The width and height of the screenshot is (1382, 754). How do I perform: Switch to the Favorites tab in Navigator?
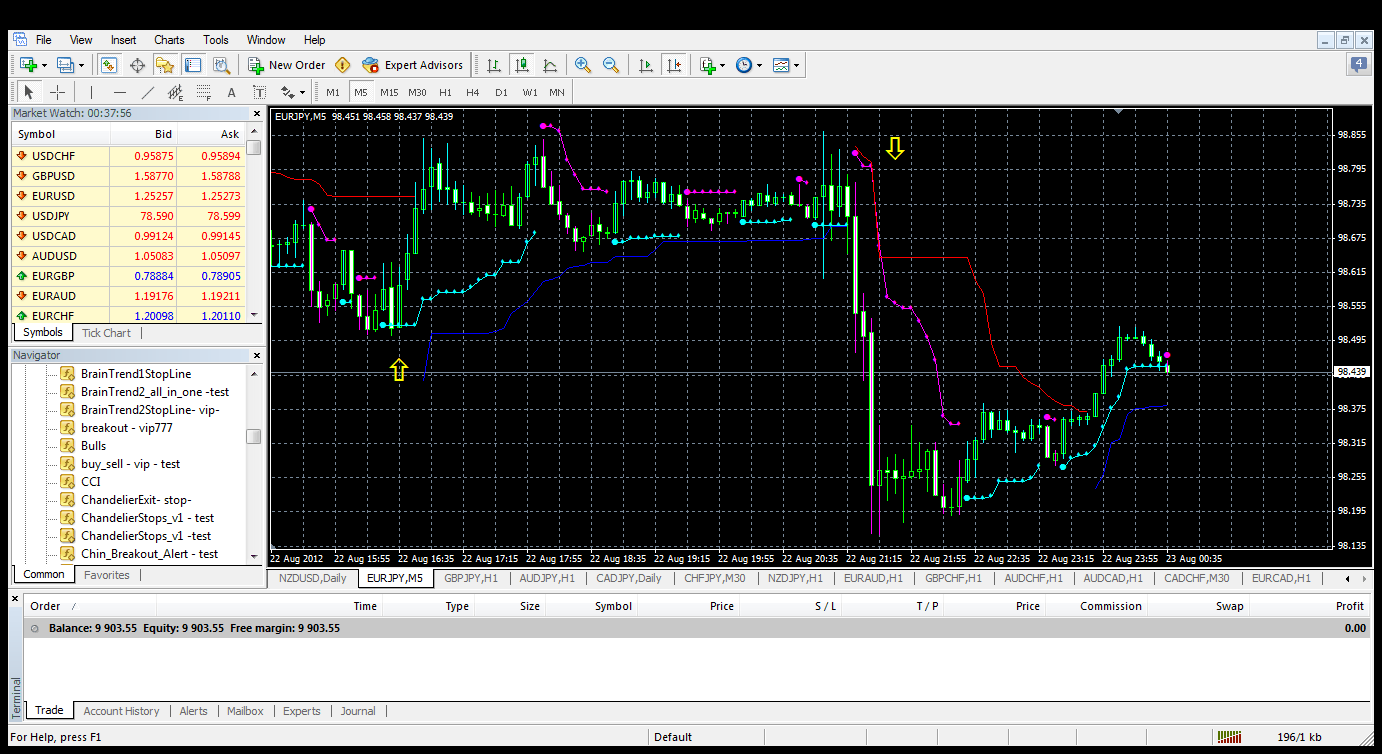(x=106, y=575)
